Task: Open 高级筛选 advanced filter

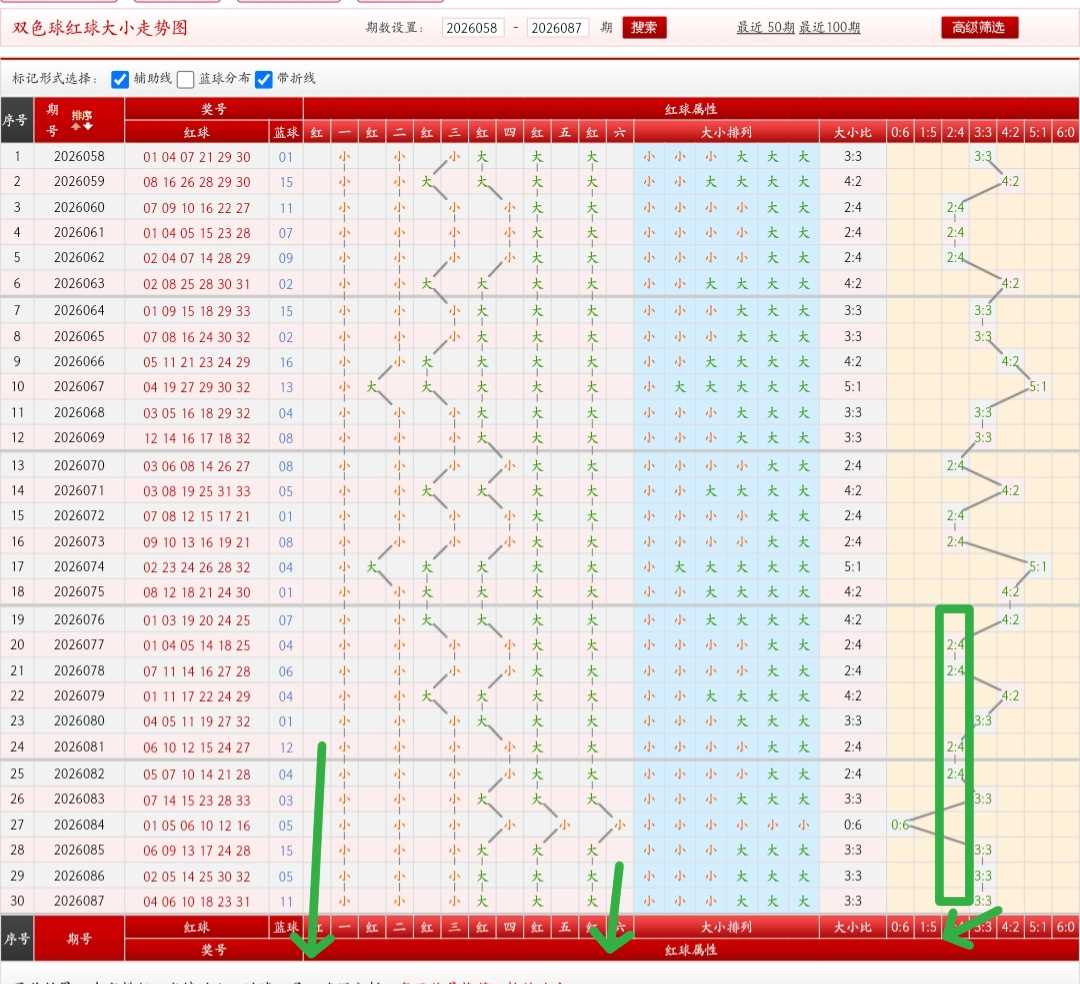Action: (x=979, y=28)
